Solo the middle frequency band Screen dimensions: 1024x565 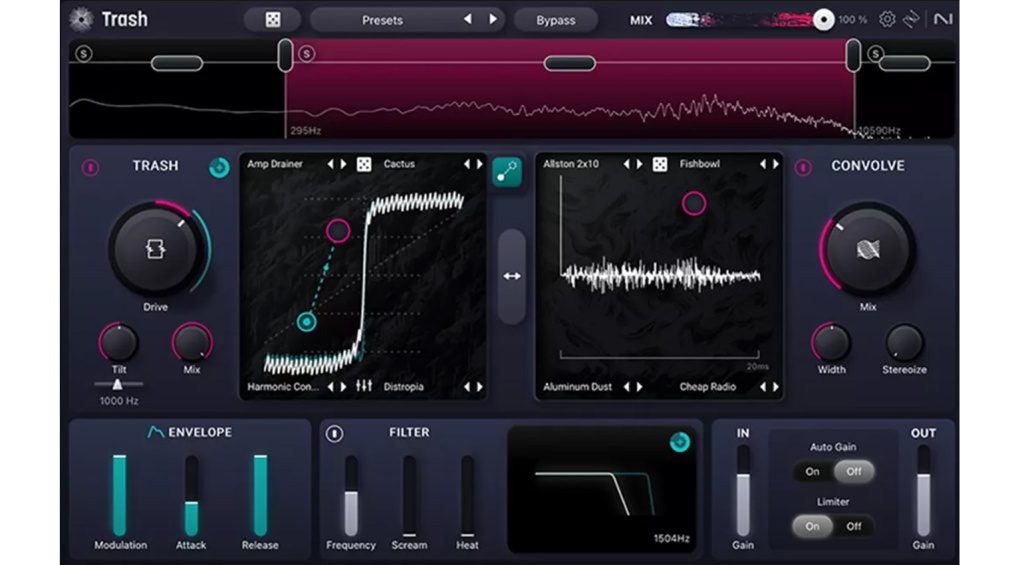click(306, 54)
